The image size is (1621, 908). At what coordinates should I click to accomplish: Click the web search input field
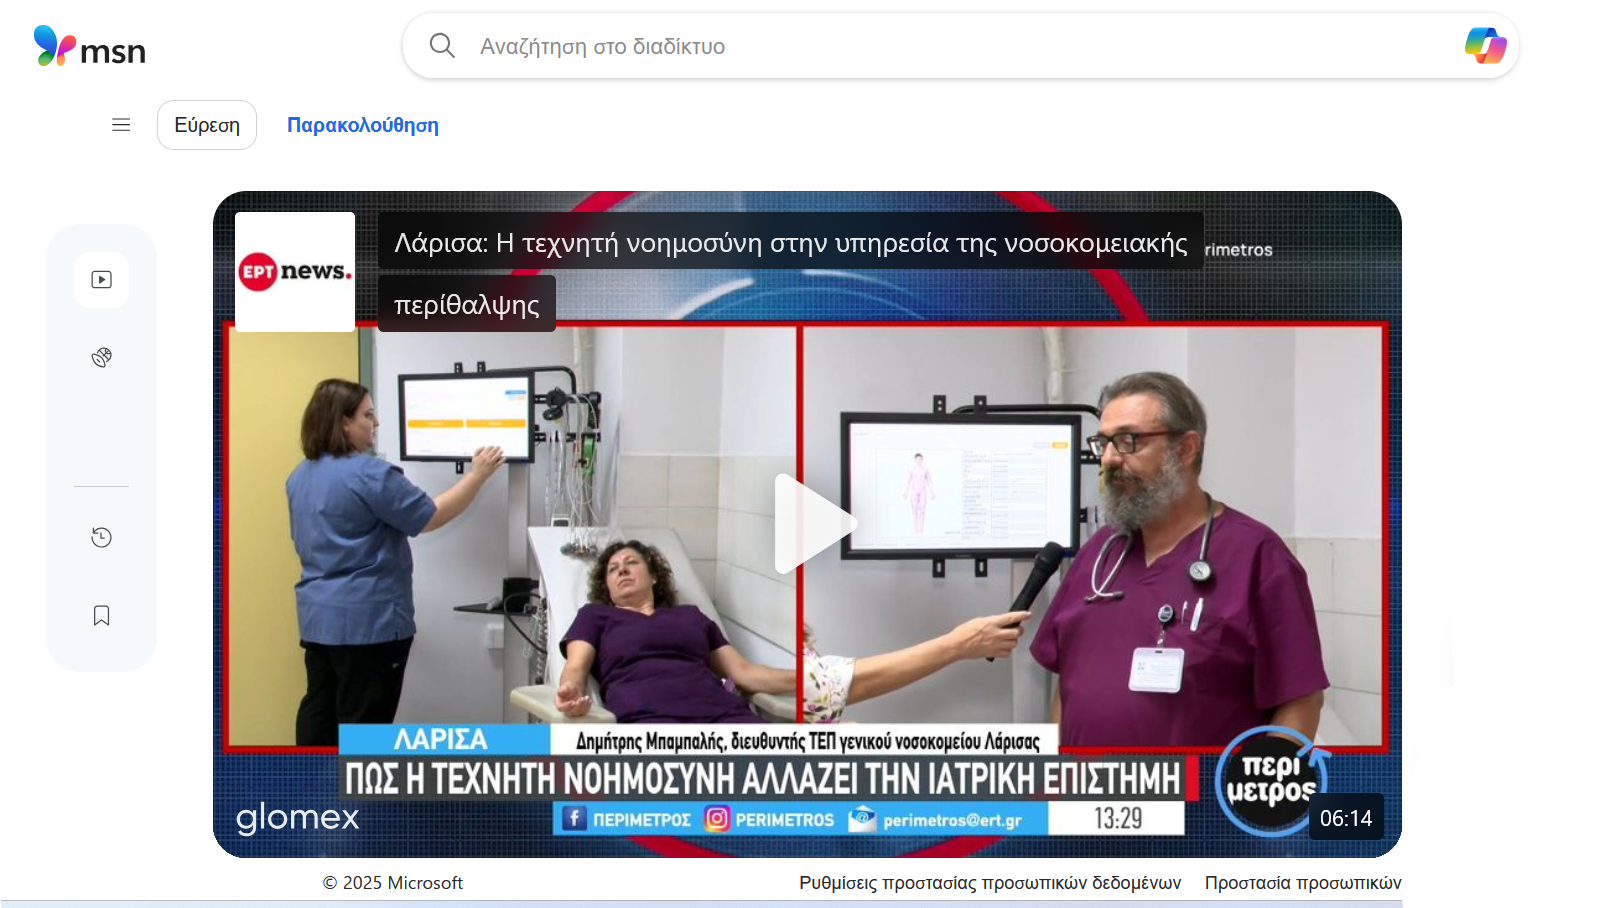(x=950, y=46)
